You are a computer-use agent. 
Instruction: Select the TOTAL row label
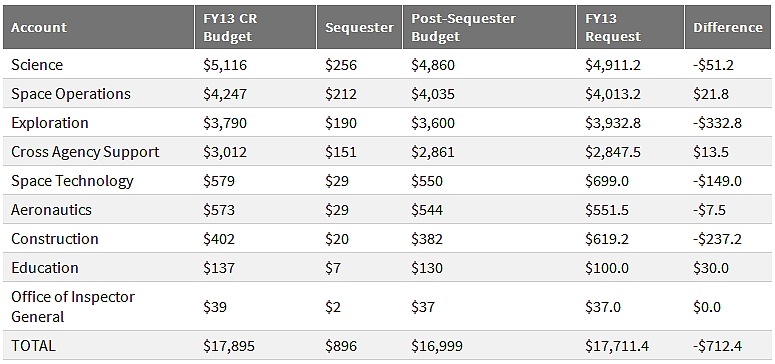point(33,346)
